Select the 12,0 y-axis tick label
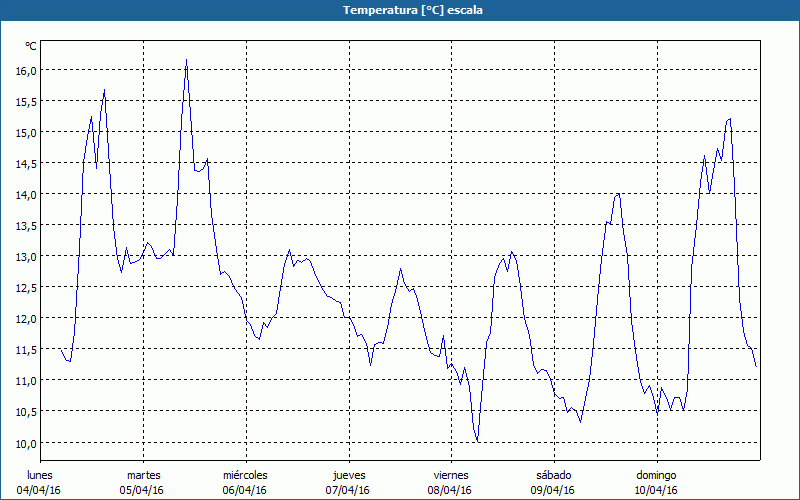The image size is (800, 500). pos(25,319)
